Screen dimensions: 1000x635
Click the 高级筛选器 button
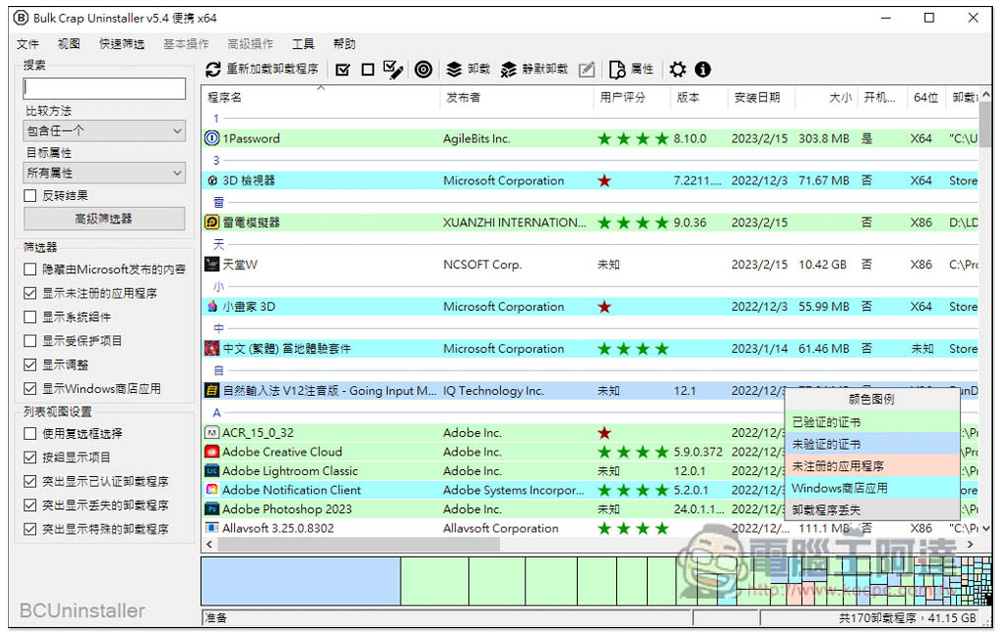pyautogui.click(x=105, y=218)
